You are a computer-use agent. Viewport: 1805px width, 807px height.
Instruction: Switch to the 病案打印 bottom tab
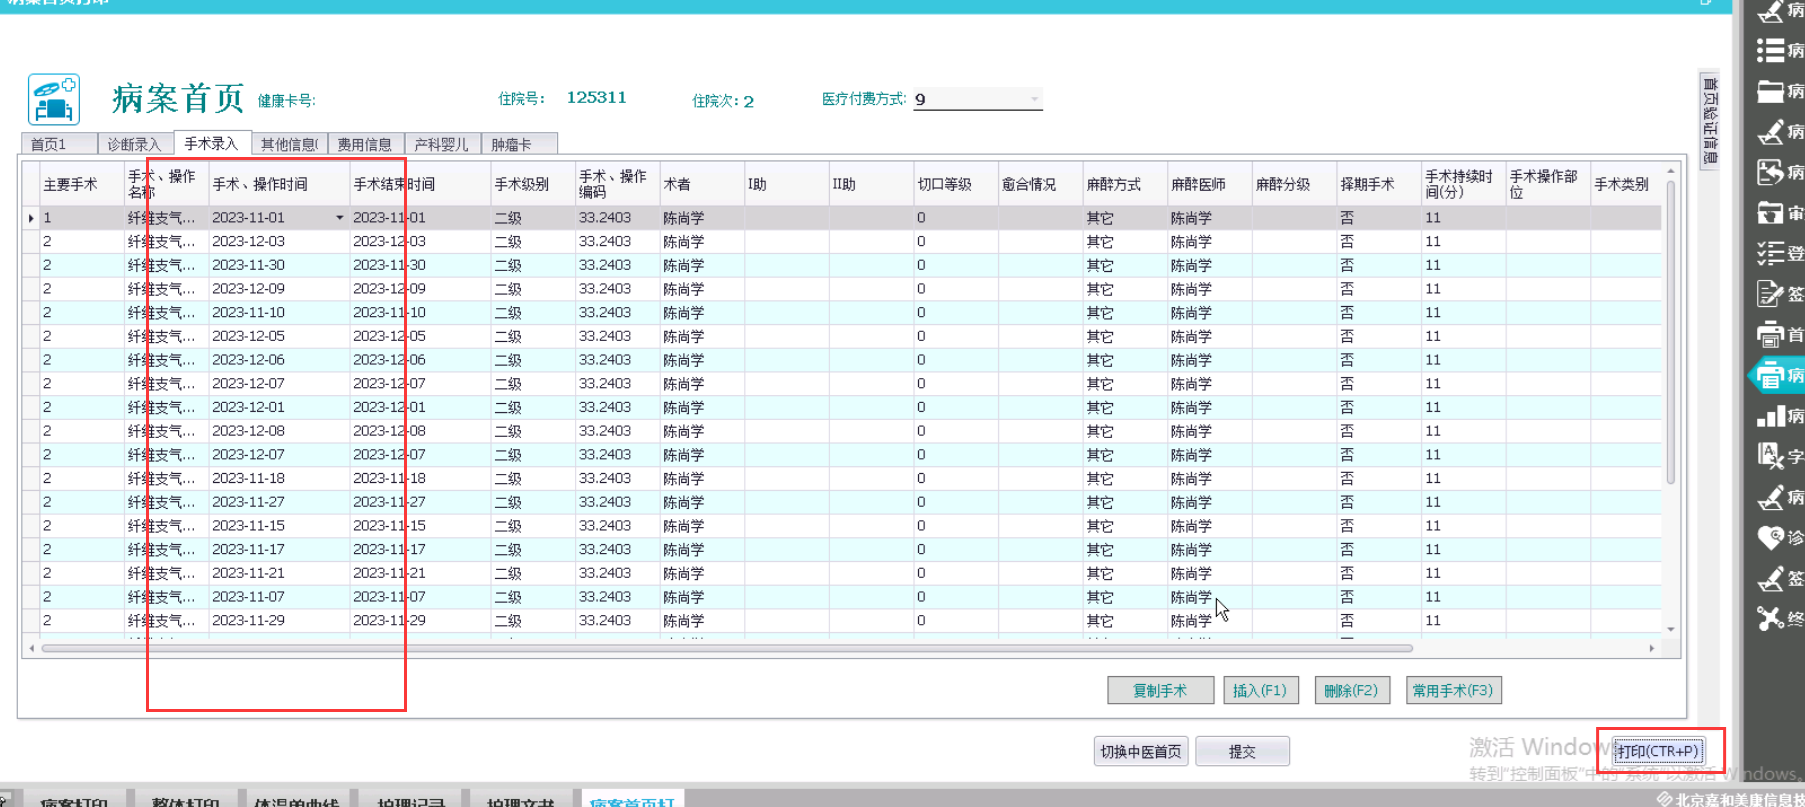(74, 801)
